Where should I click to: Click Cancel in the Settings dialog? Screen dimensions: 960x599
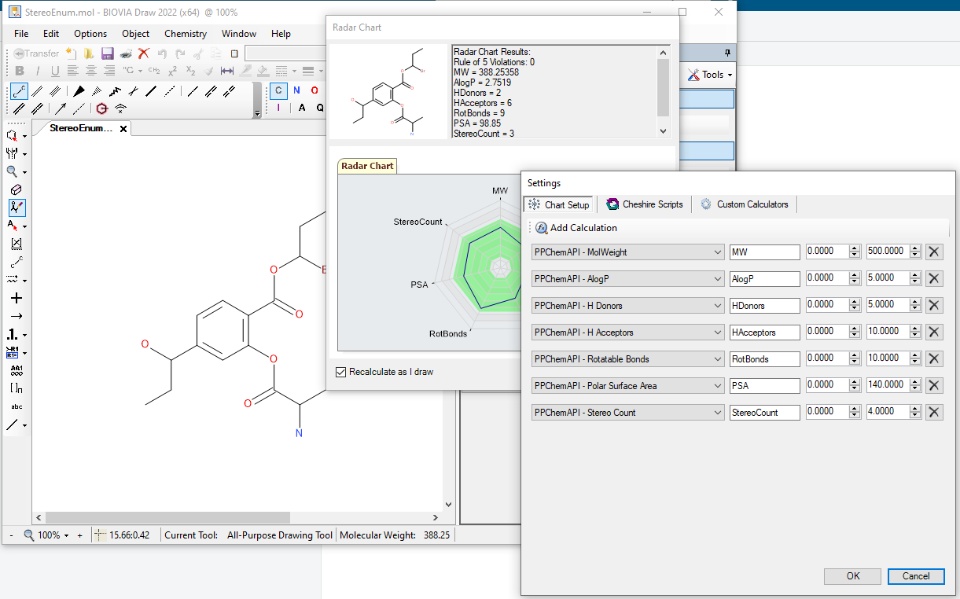tap(916, 576)
